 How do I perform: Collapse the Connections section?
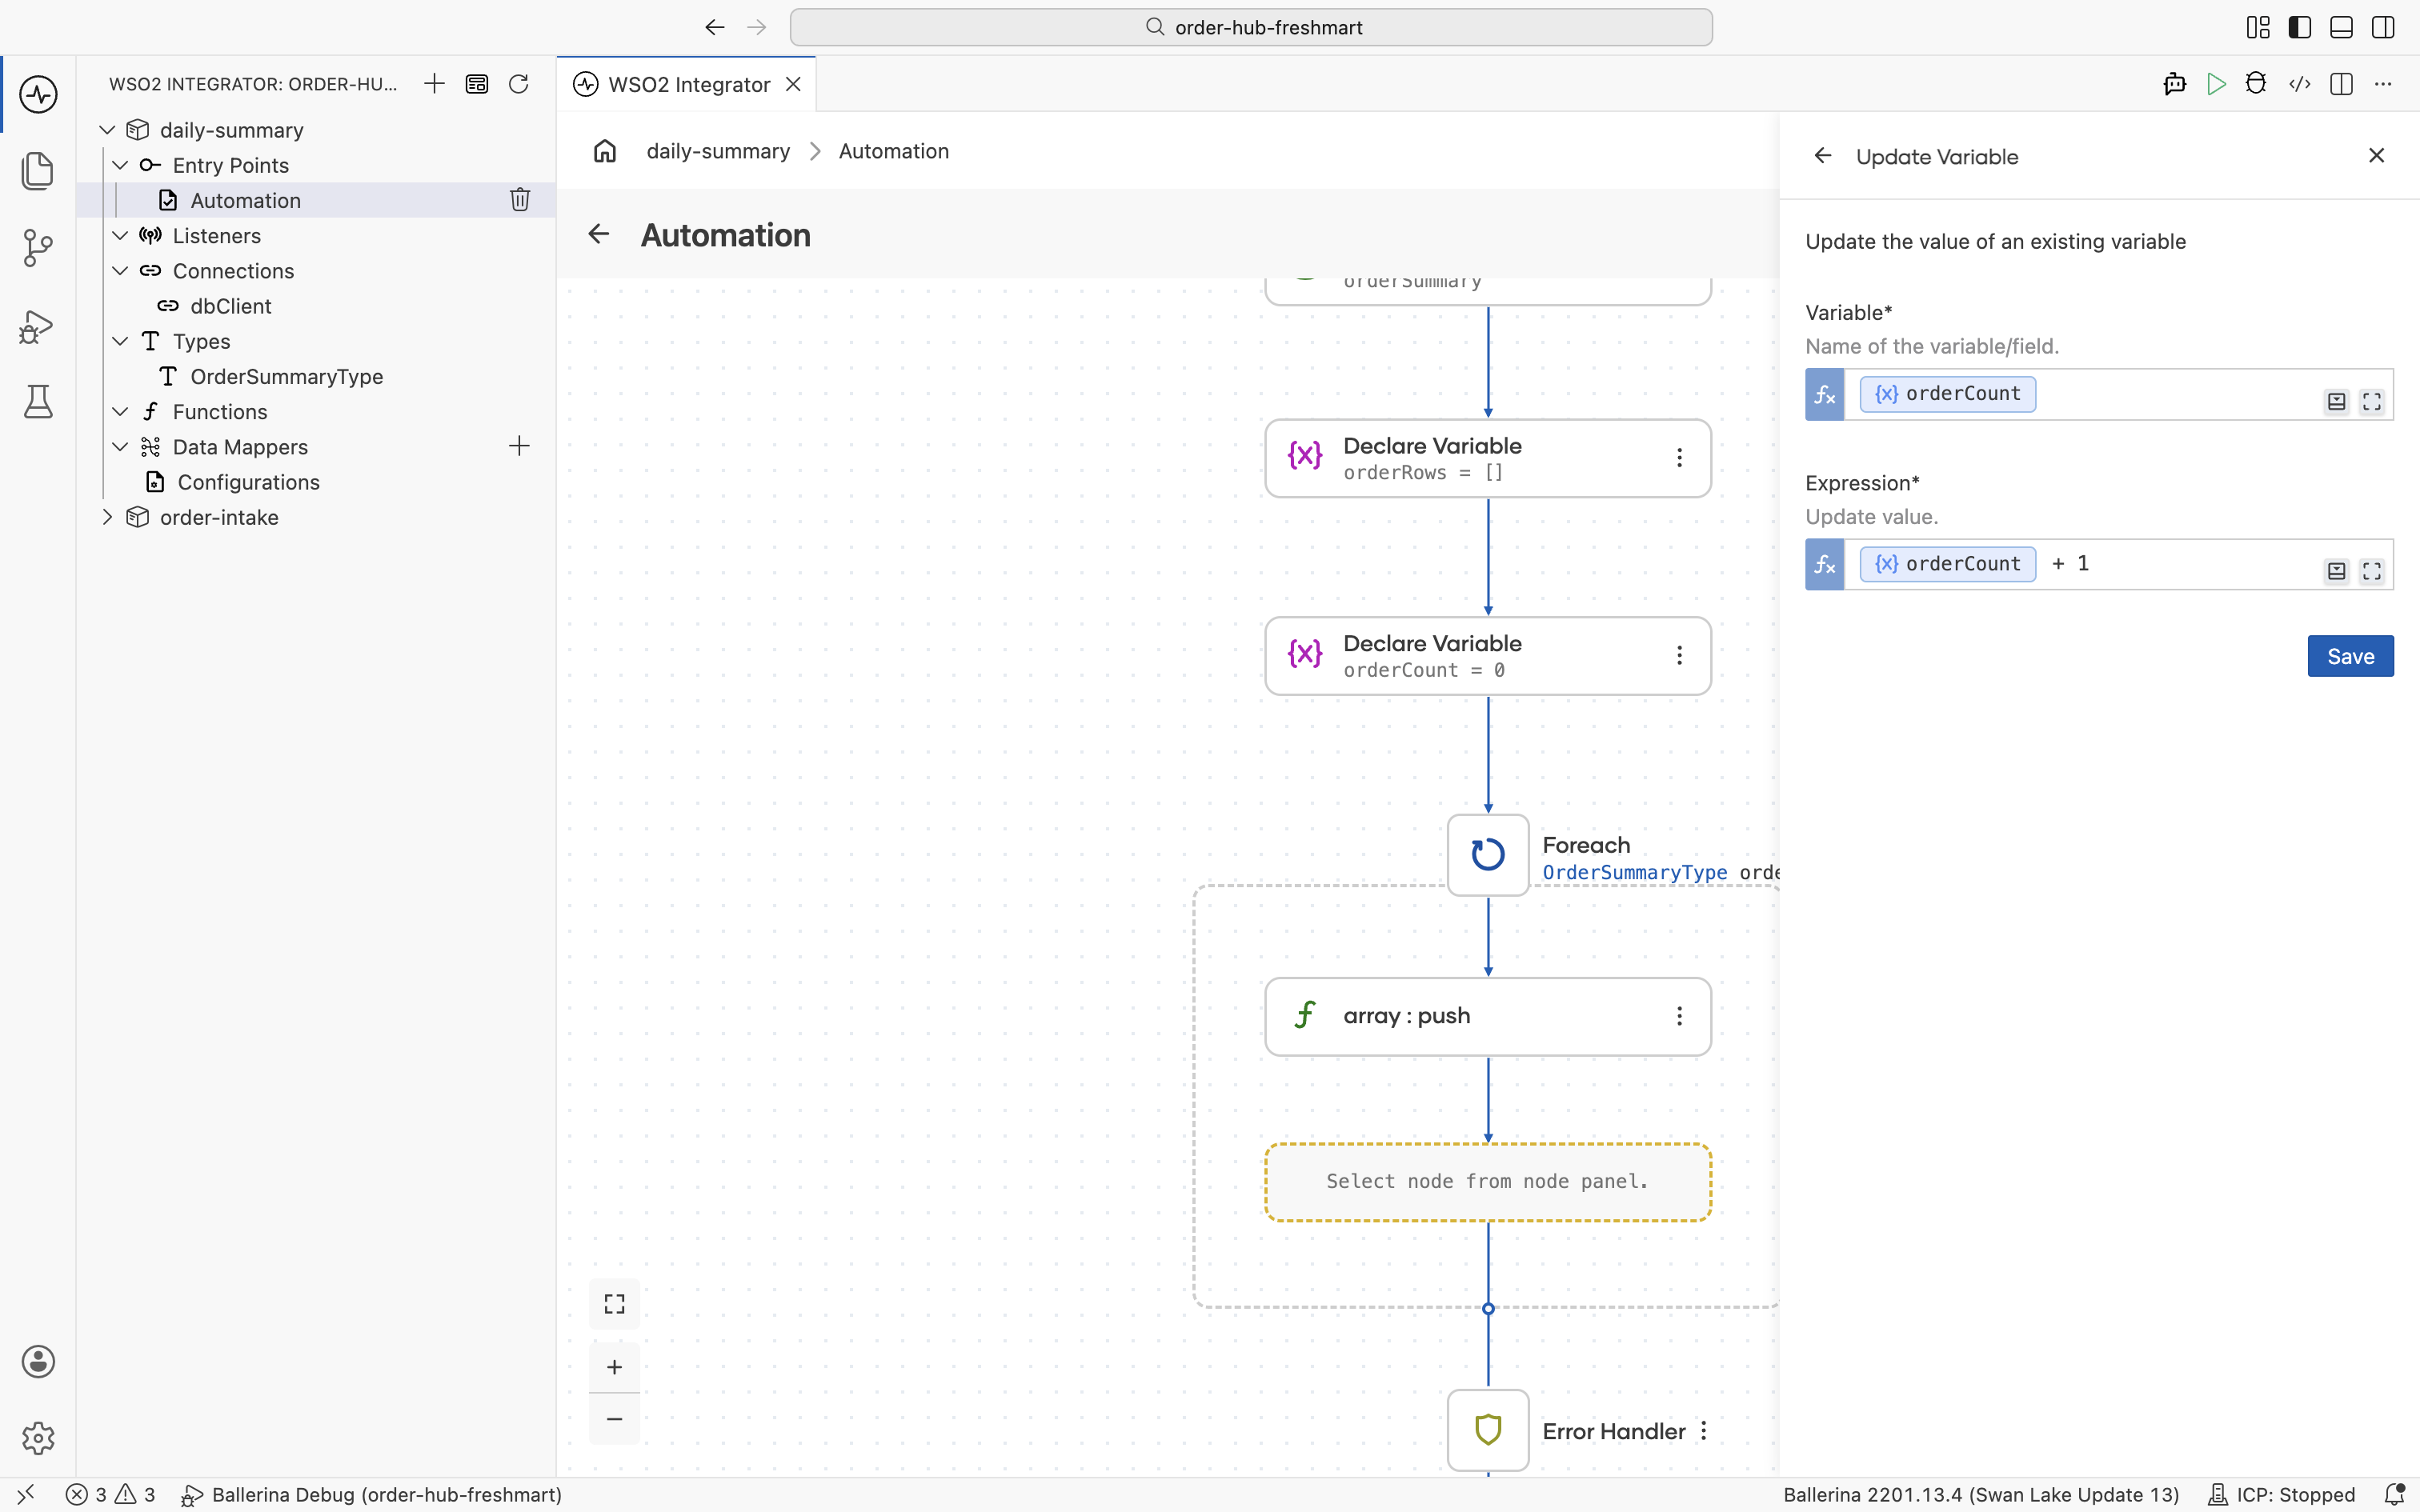120,270
